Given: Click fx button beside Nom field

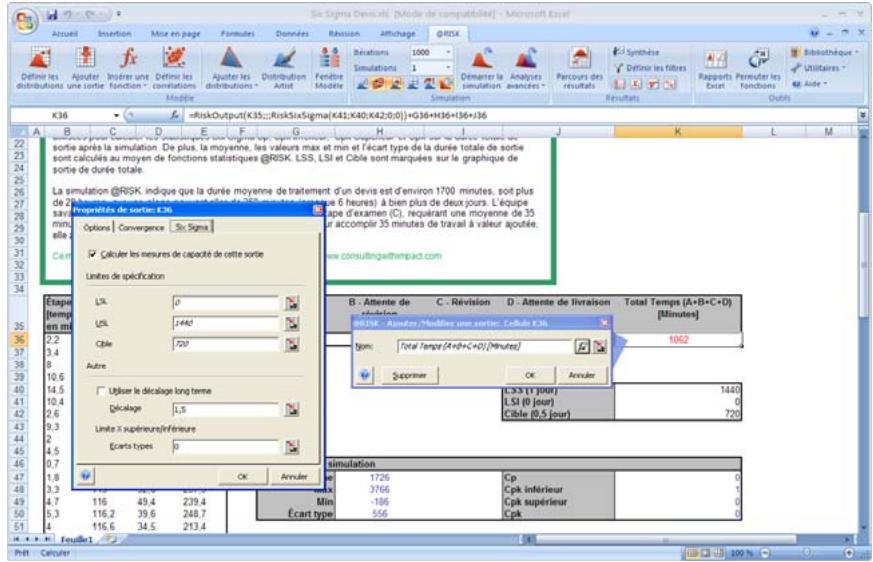Looking at the screenshot, I should point(582,346).
